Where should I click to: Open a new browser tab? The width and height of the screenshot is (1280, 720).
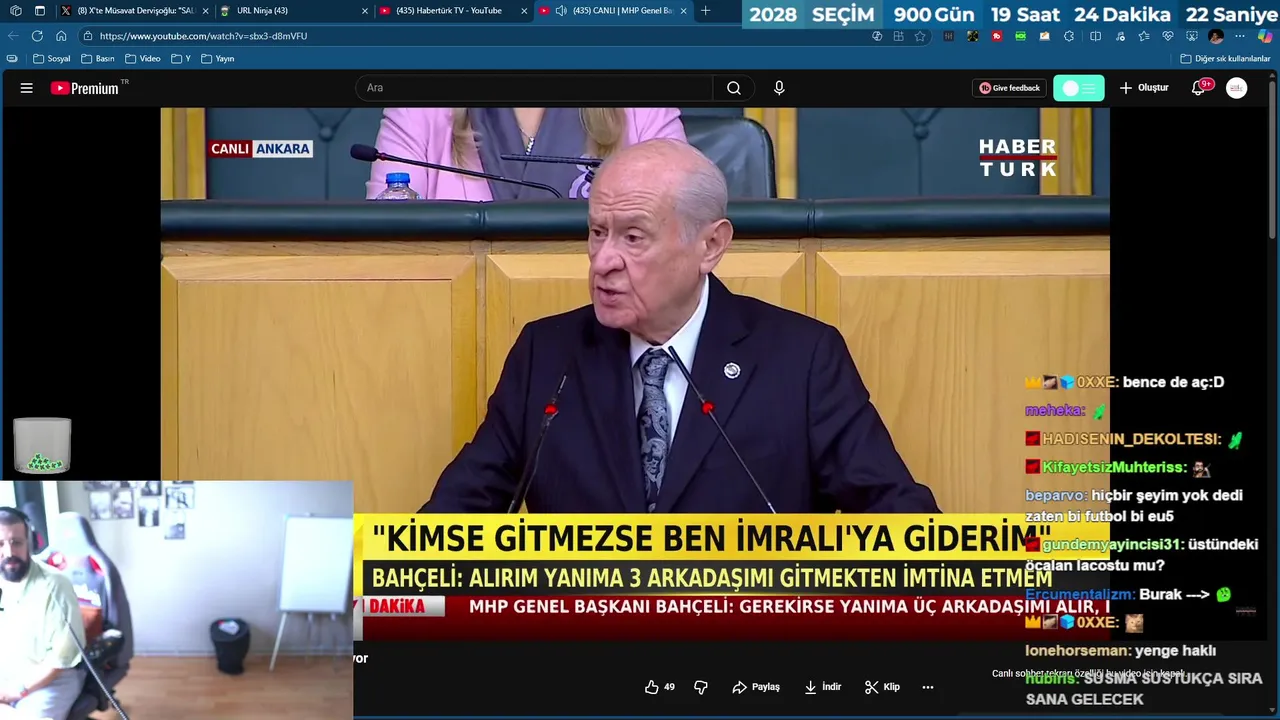pos(705,11)
